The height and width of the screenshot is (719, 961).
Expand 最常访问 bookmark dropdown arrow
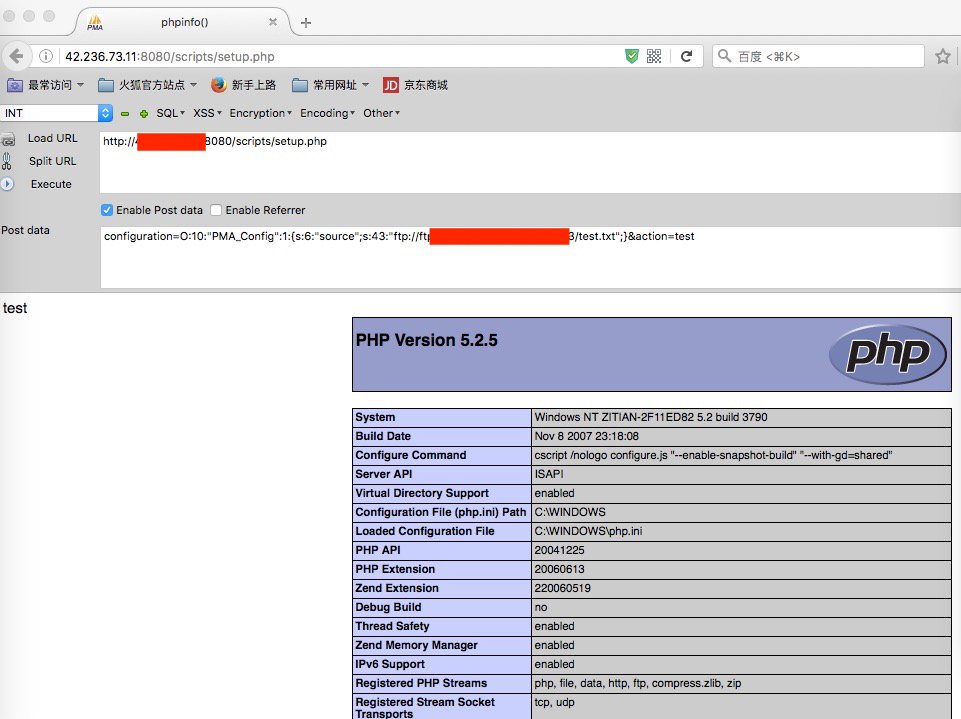coord(80,85)
